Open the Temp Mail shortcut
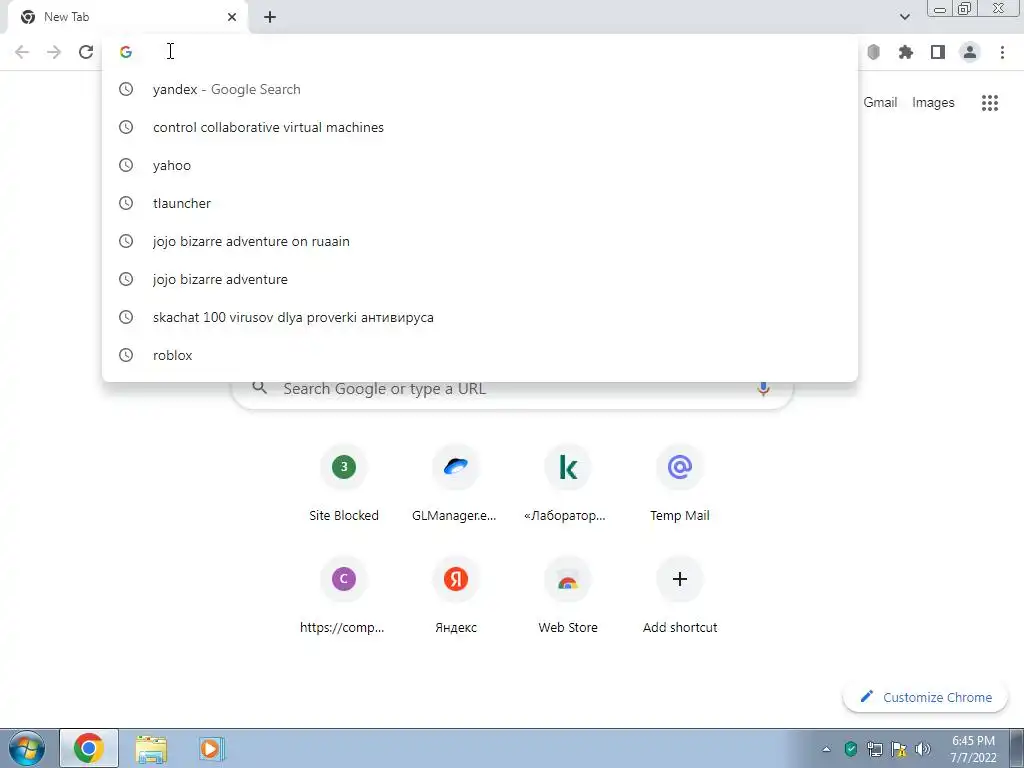 click(x=679, y=485)
